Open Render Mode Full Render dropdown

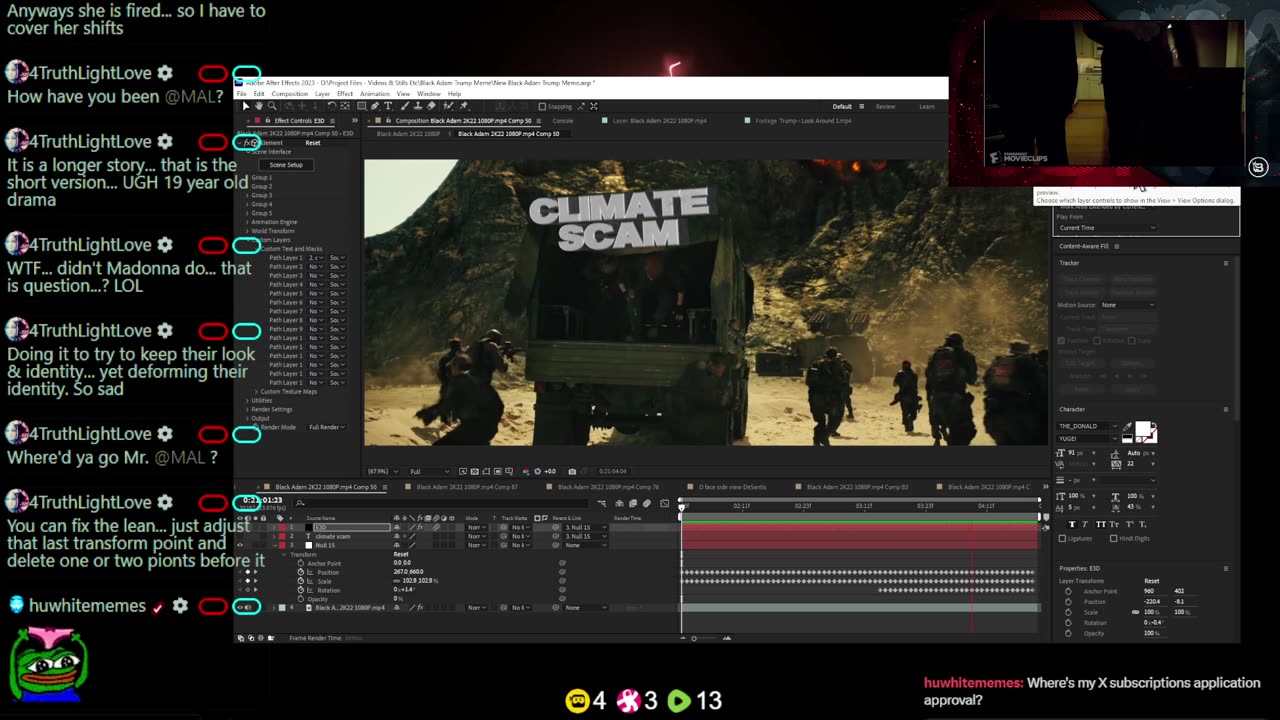(327, 427)
